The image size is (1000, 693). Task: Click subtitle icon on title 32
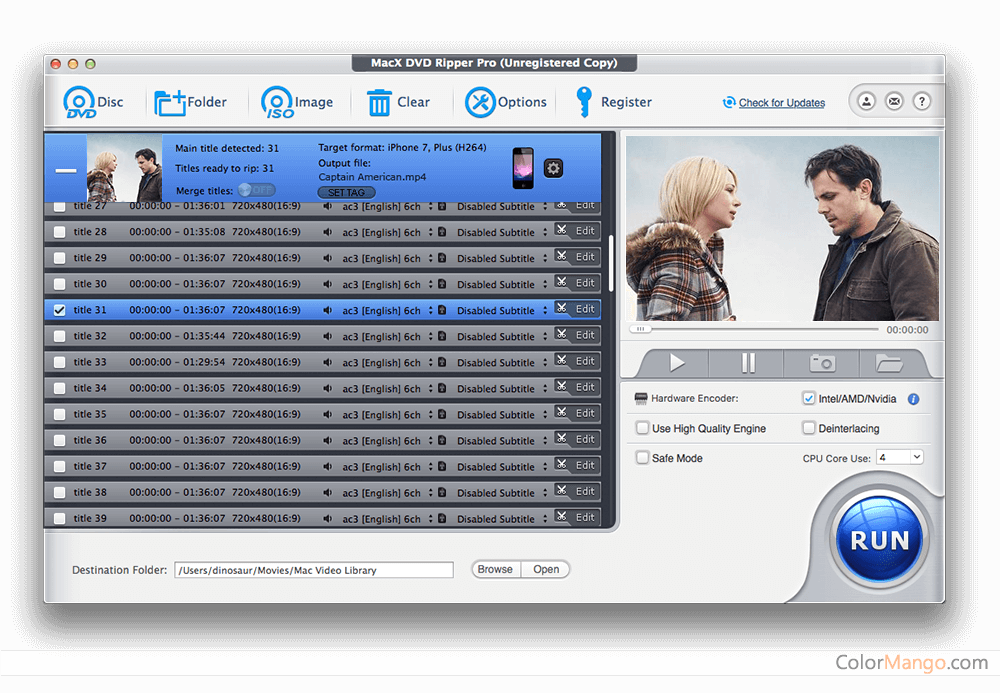442,336
